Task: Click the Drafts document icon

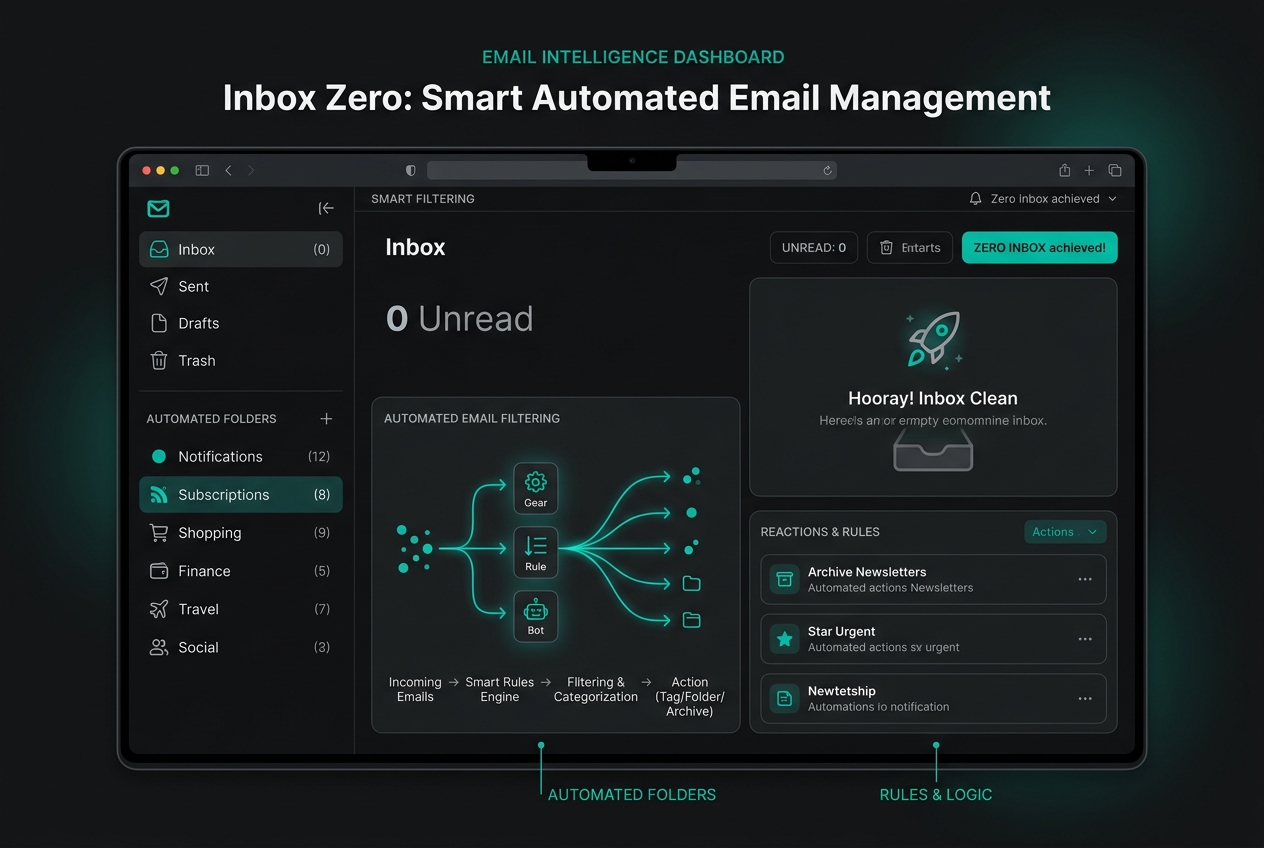Action: [x=158, y=324]
